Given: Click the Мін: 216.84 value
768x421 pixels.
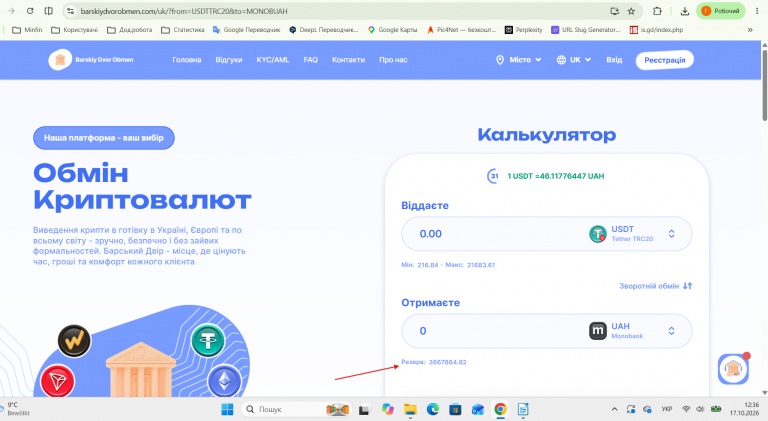Looking at the screenshot, I should pos(420,265).
